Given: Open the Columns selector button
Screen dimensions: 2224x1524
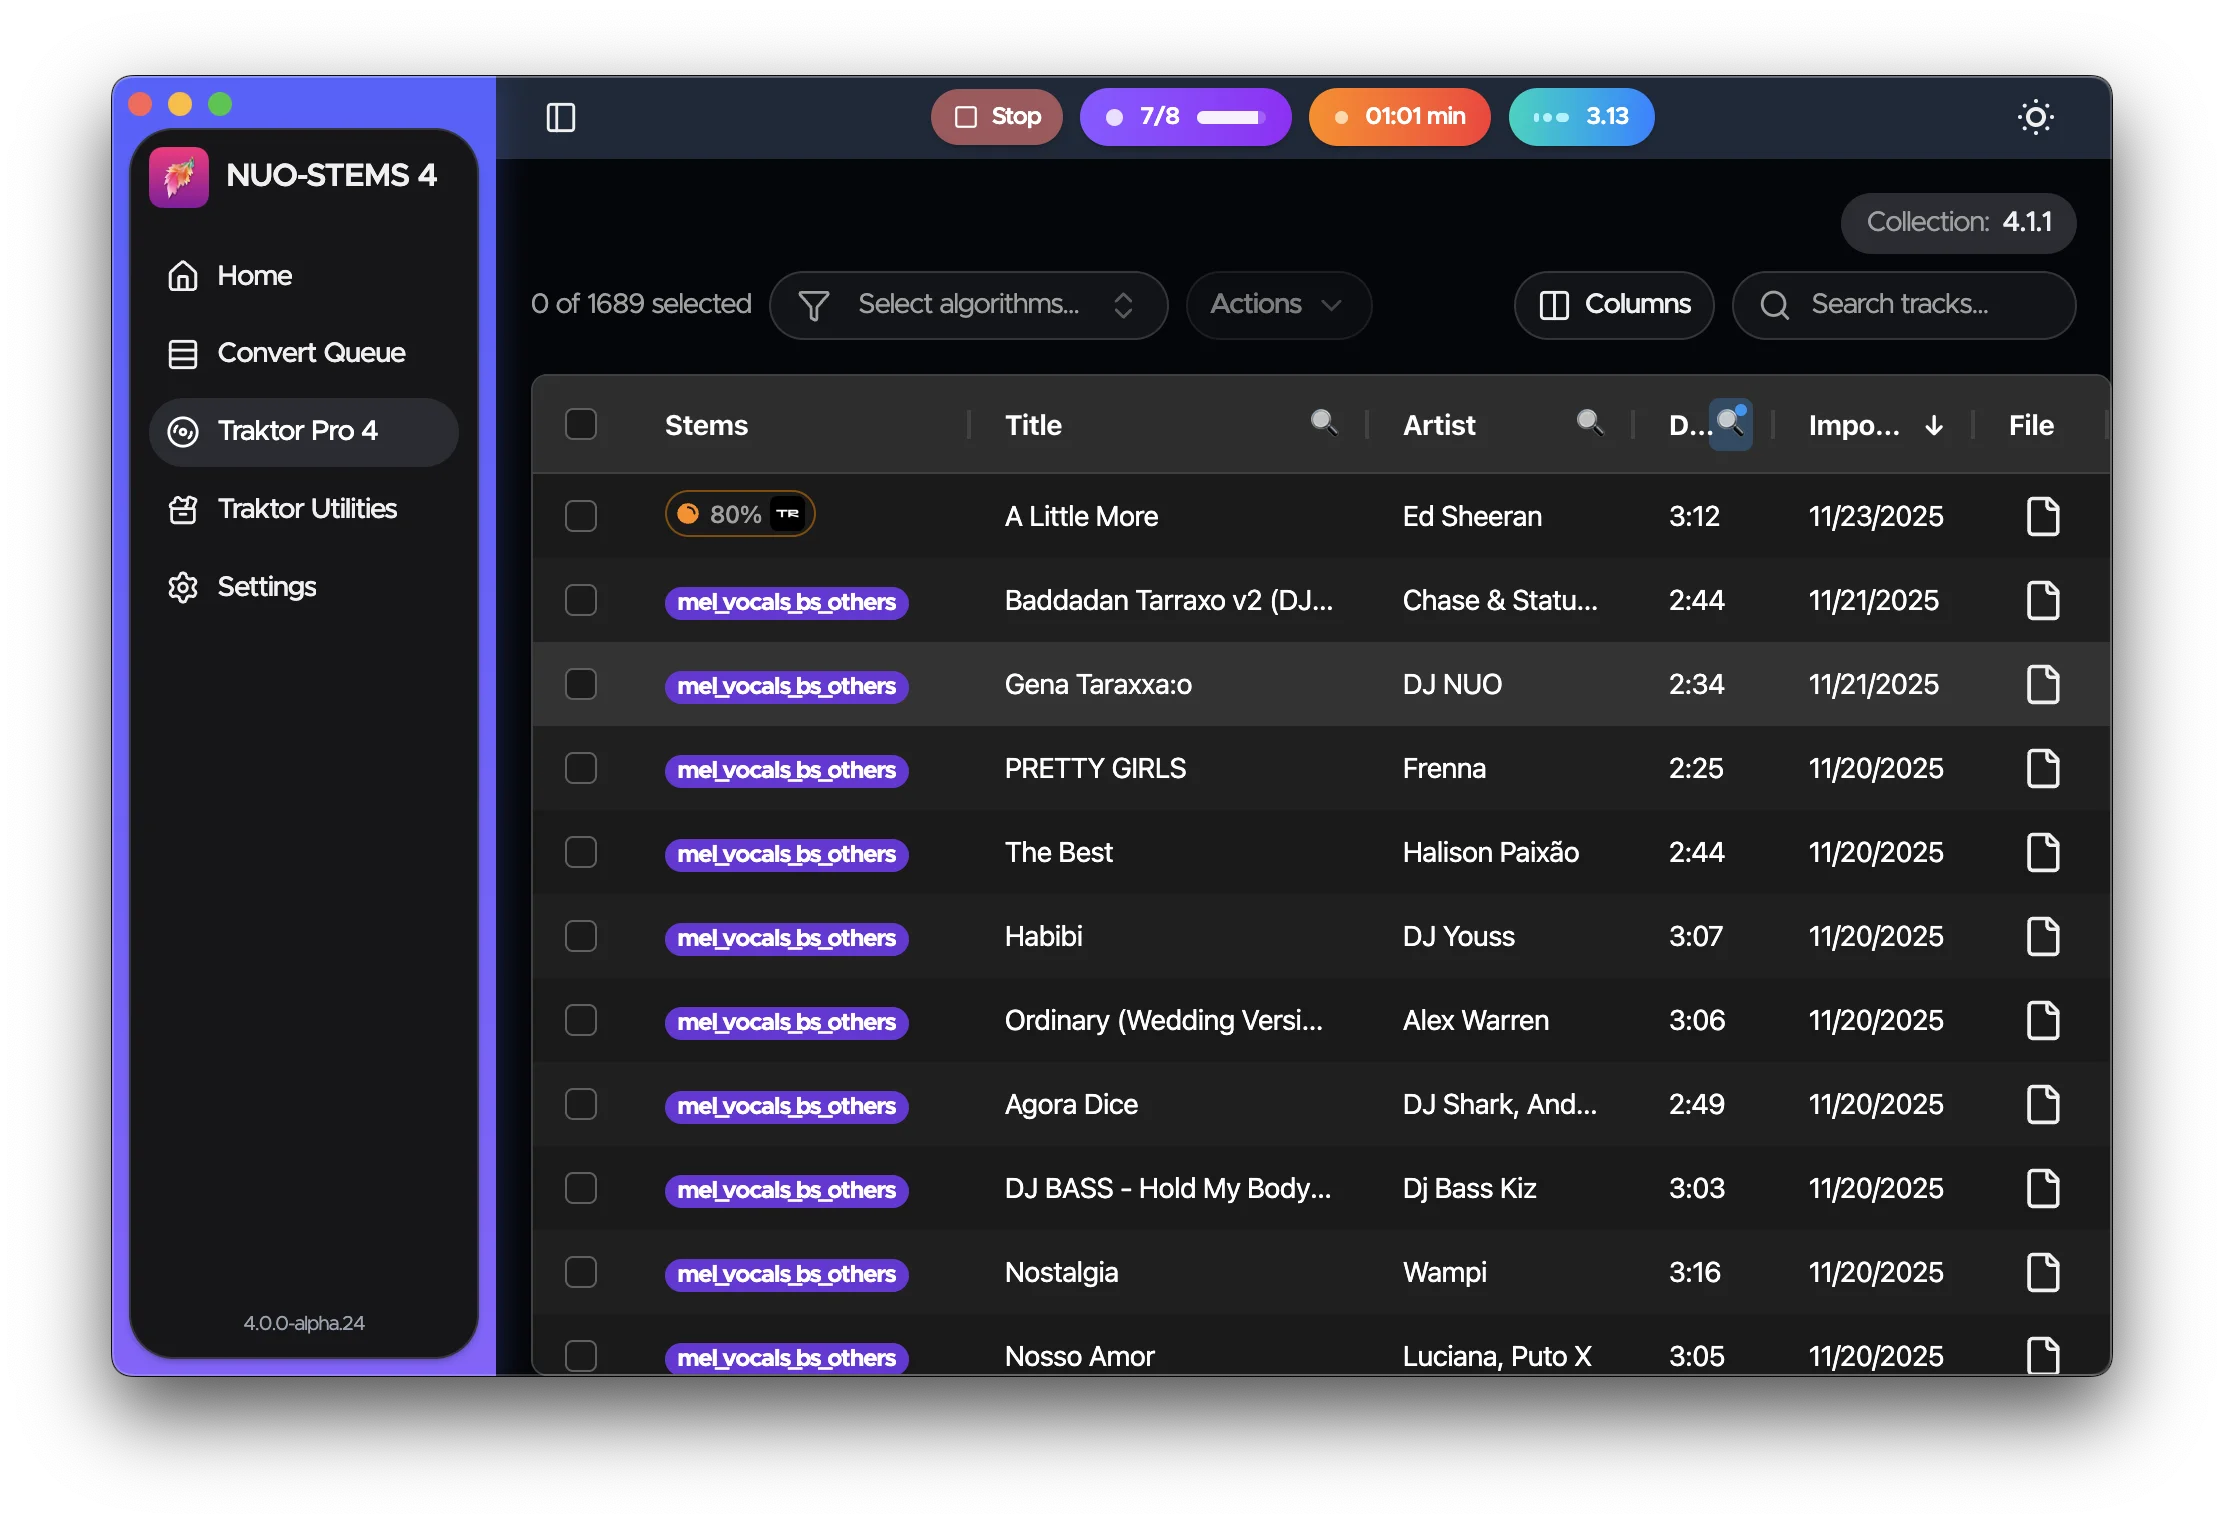Looking at the screenshot, I should (x=1613, y=305).
